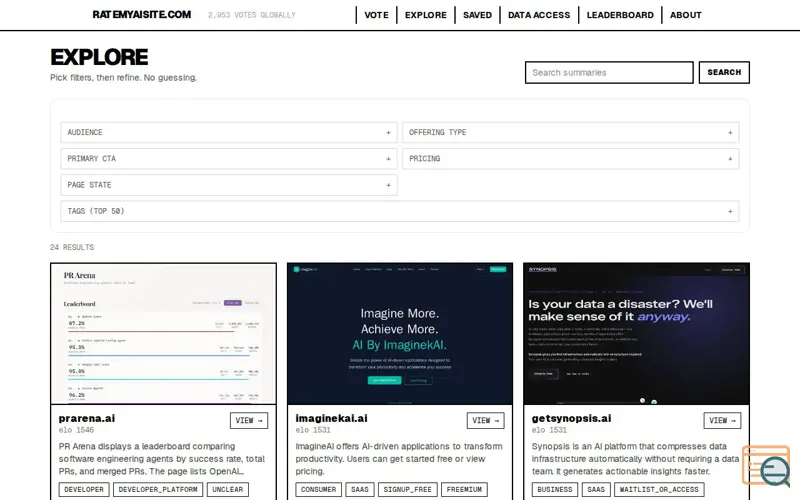
Task: Click the prarena.ai title
Action: coord(87,418)
